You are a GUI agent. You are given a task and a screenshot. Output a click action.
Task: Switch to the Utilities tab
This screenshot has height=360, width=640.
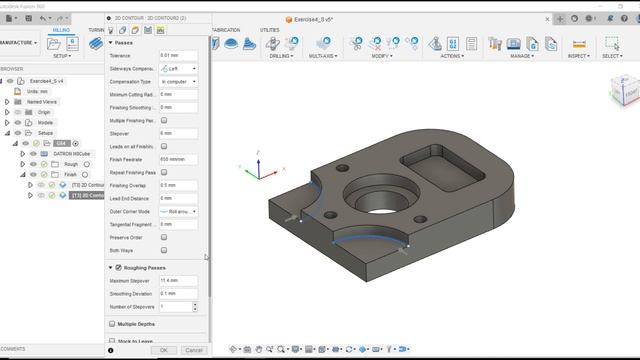click(269, 30)
